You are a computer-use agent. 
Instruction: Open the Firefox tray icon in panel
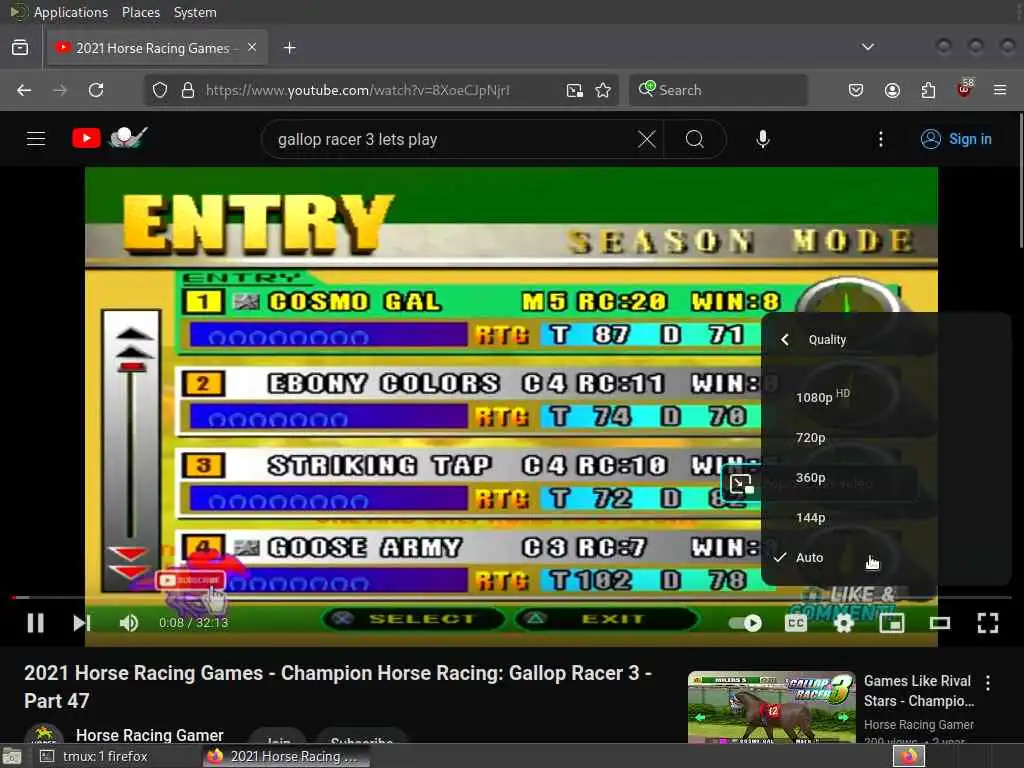coord(908,756)
